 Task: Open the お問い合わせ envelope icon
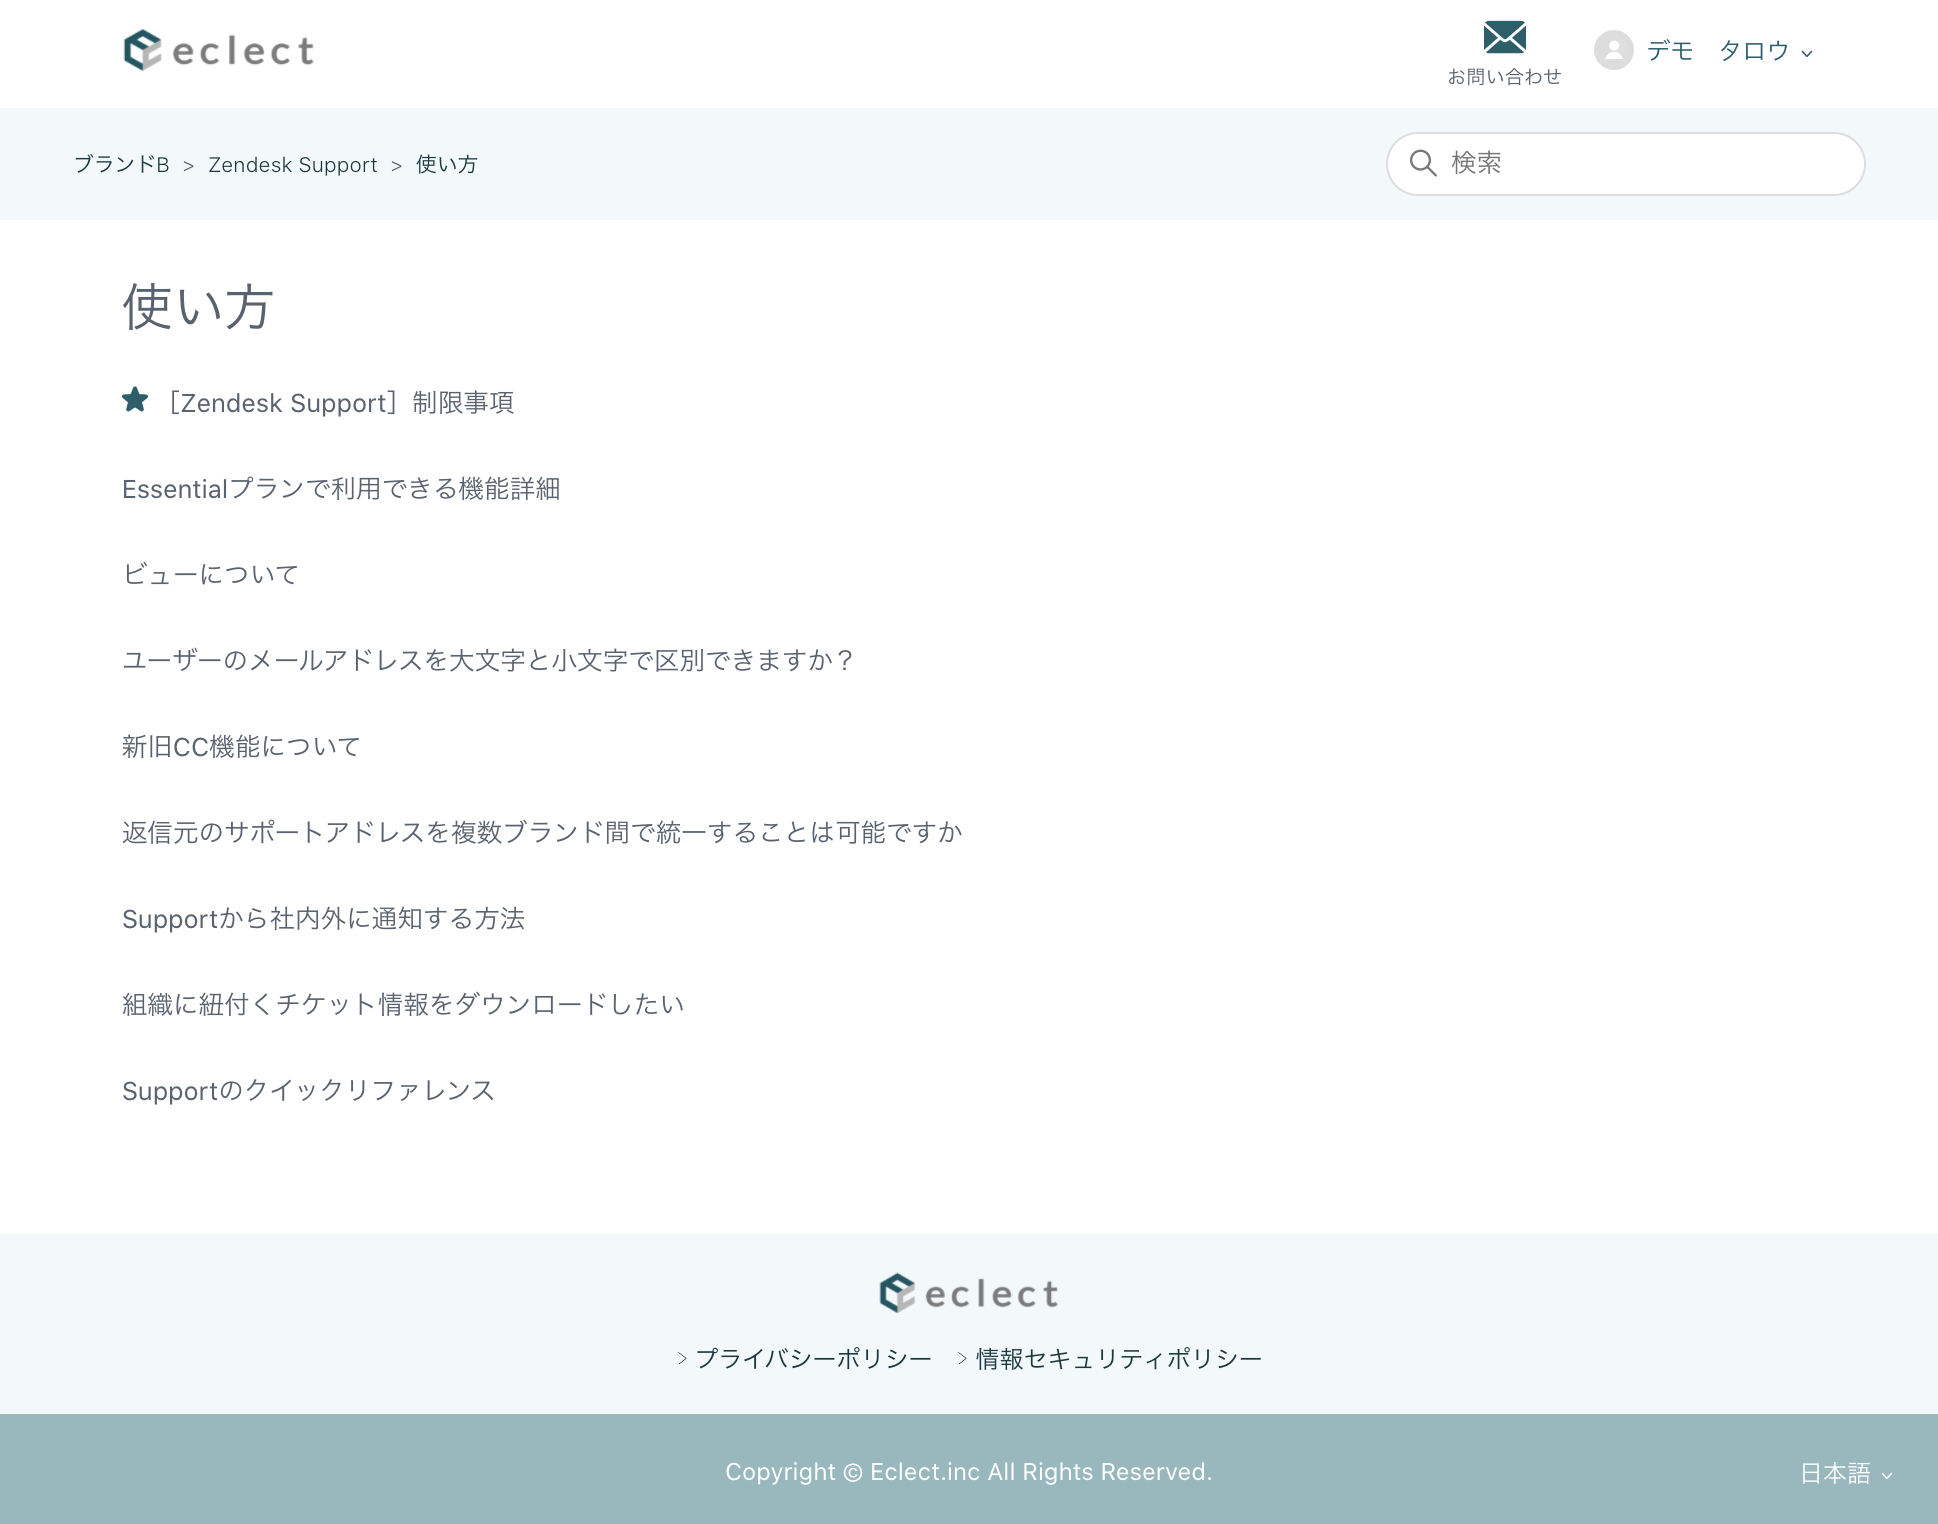click(x=1504, y=38)
